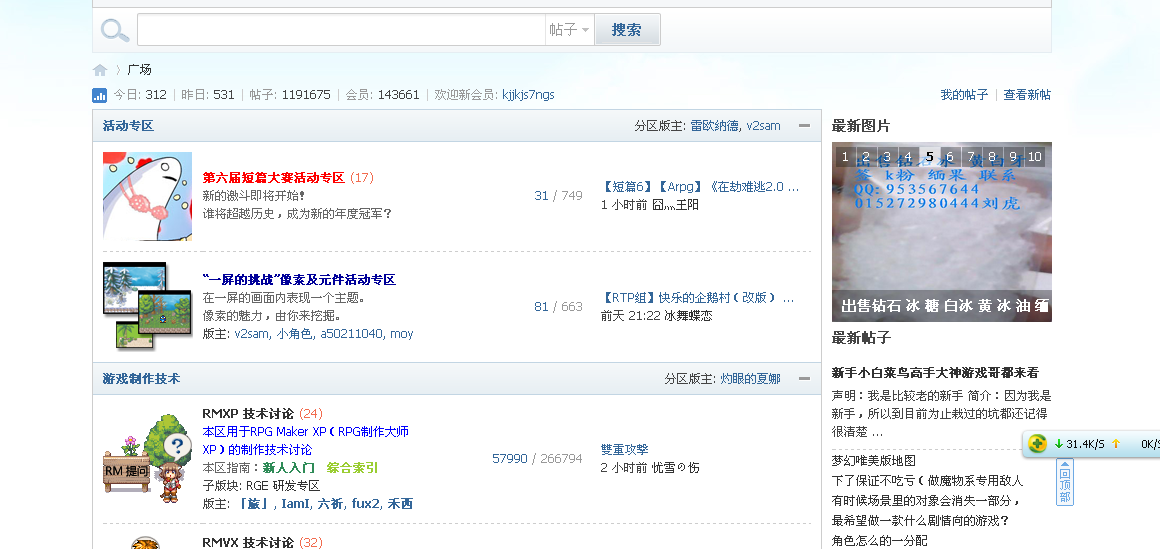Collapse the 游戏制作技术 section

click(x=804, y=379)
